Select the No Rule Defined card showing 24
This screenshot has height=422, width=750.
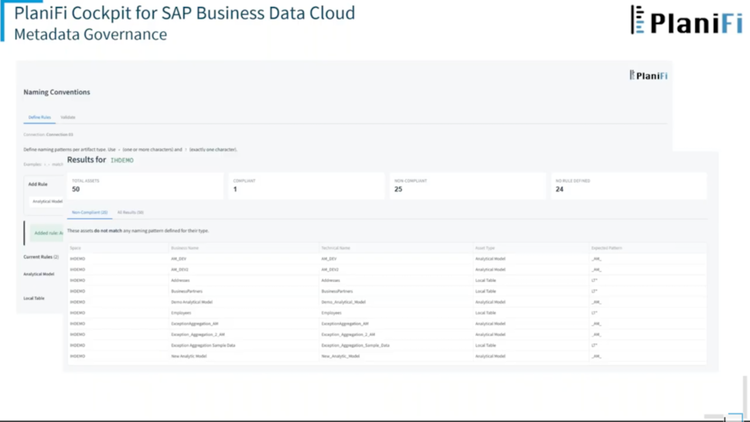pyautogui.click(x=629, y=186)
